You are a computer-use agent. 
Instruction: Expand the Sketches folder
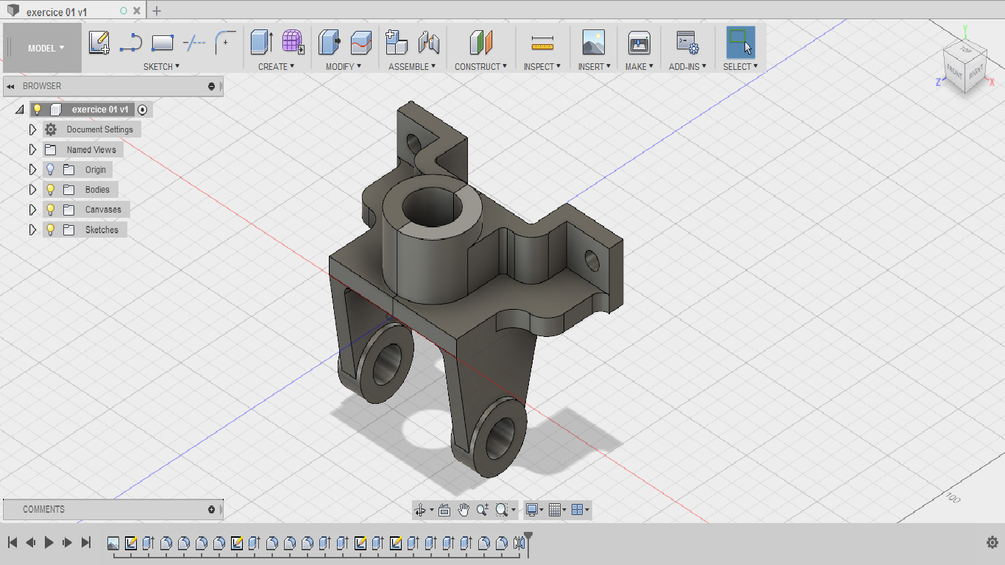click(32, 229)
